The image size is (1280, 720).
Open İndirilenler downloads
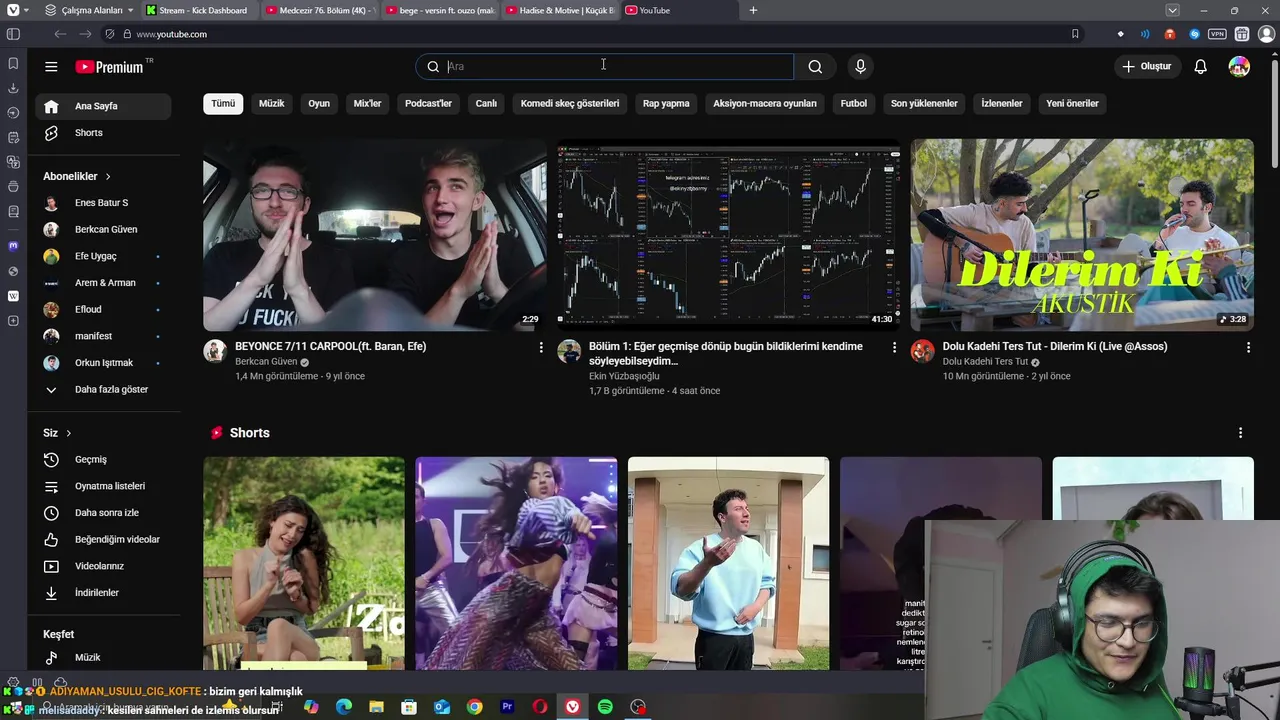tap(103, 593)
